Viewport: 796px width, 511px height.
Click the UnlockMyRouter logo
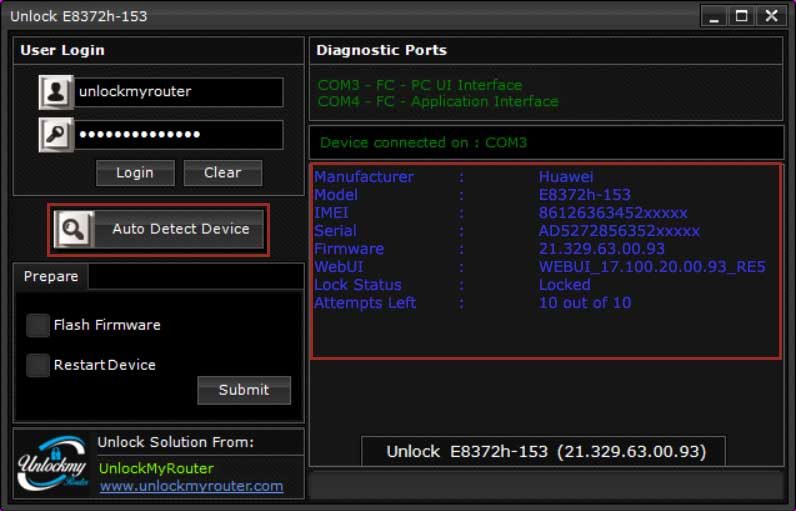point(53,464)
